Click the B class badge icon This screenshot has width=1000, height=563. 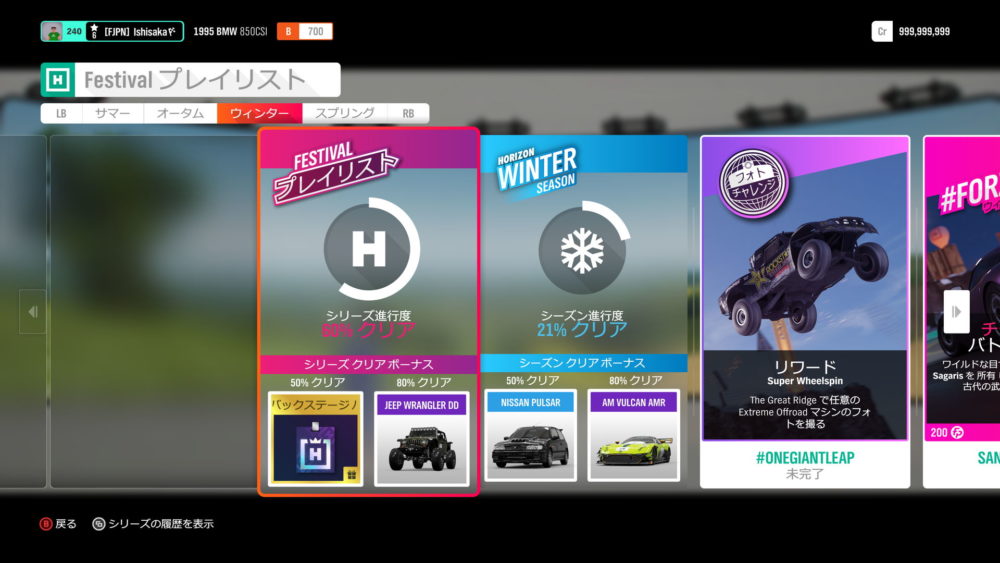click(x=289, y=31)
